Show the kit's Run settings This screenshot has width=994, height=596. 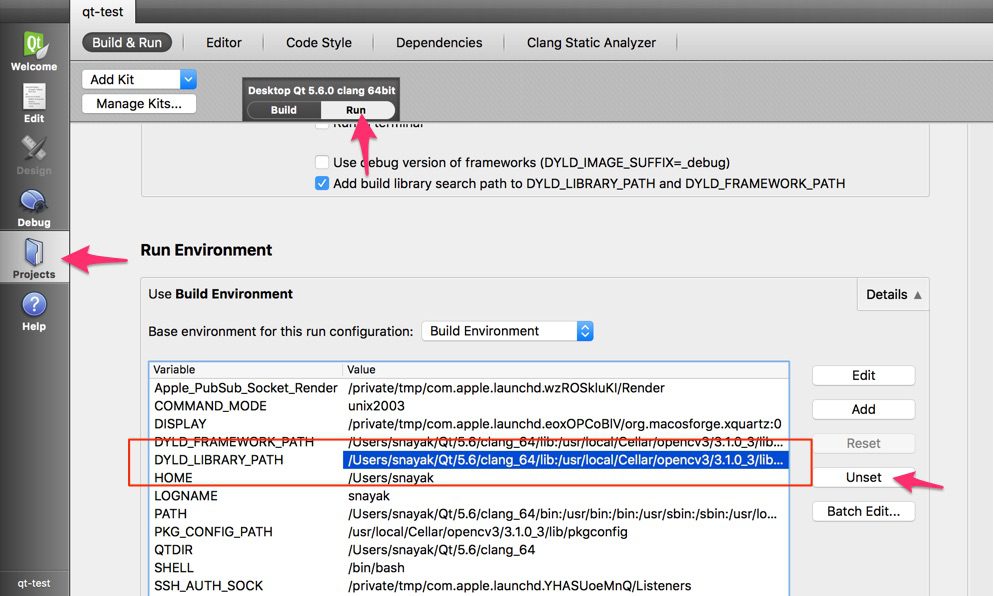357,110
